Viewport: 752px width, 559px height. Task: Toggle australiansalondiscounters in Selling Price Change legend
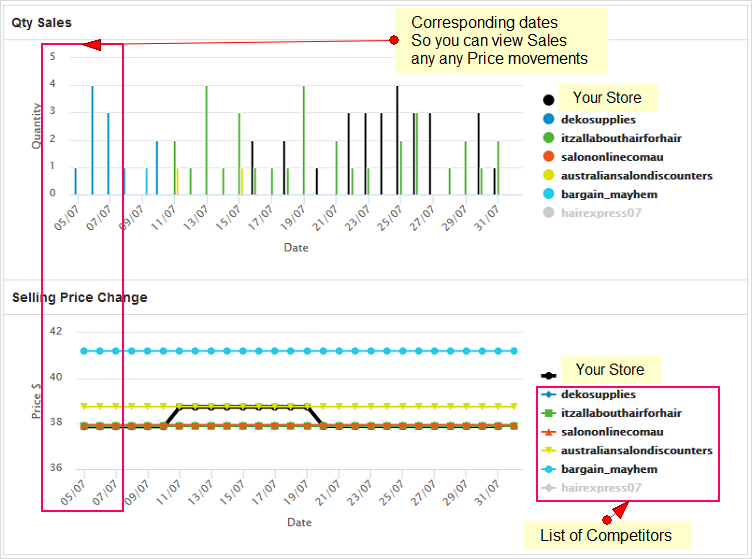636,451
